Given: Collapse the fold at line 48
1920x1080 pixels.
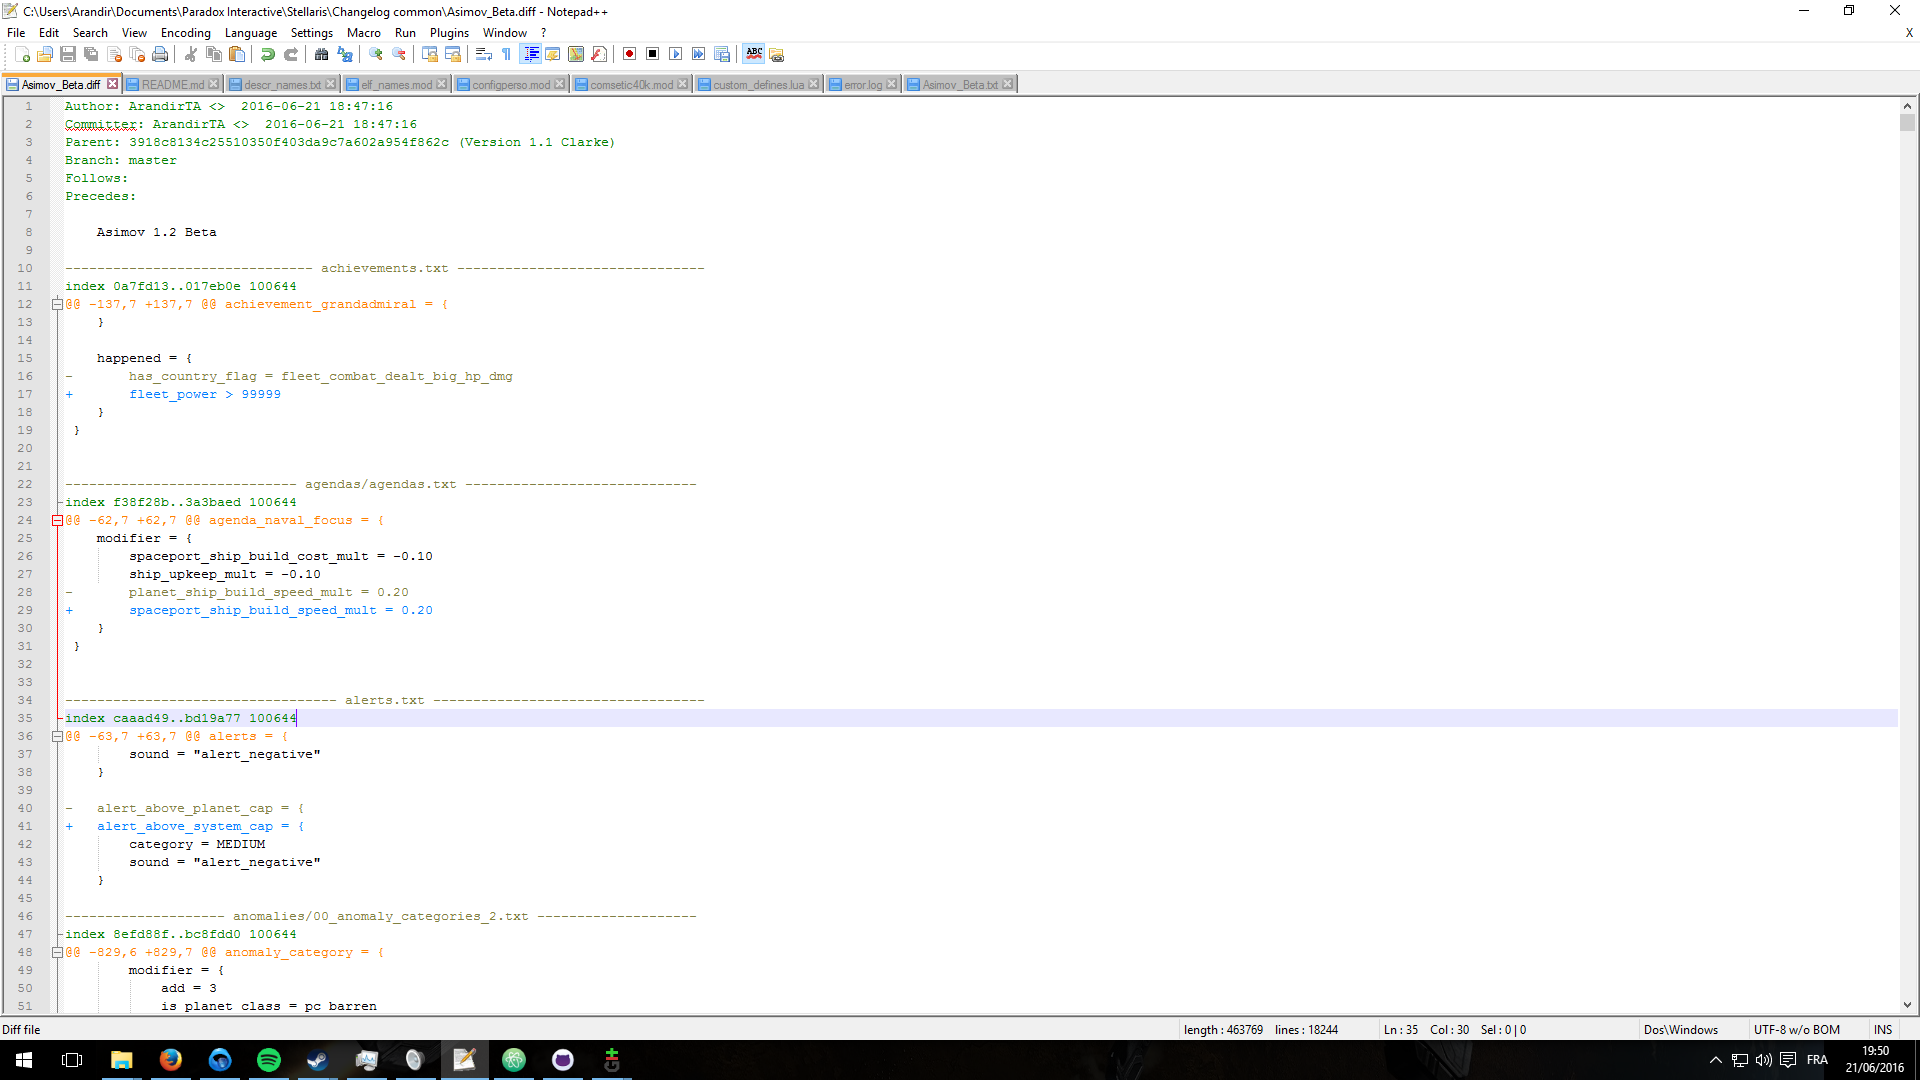Looking at the screenshot, I should 57,952.
